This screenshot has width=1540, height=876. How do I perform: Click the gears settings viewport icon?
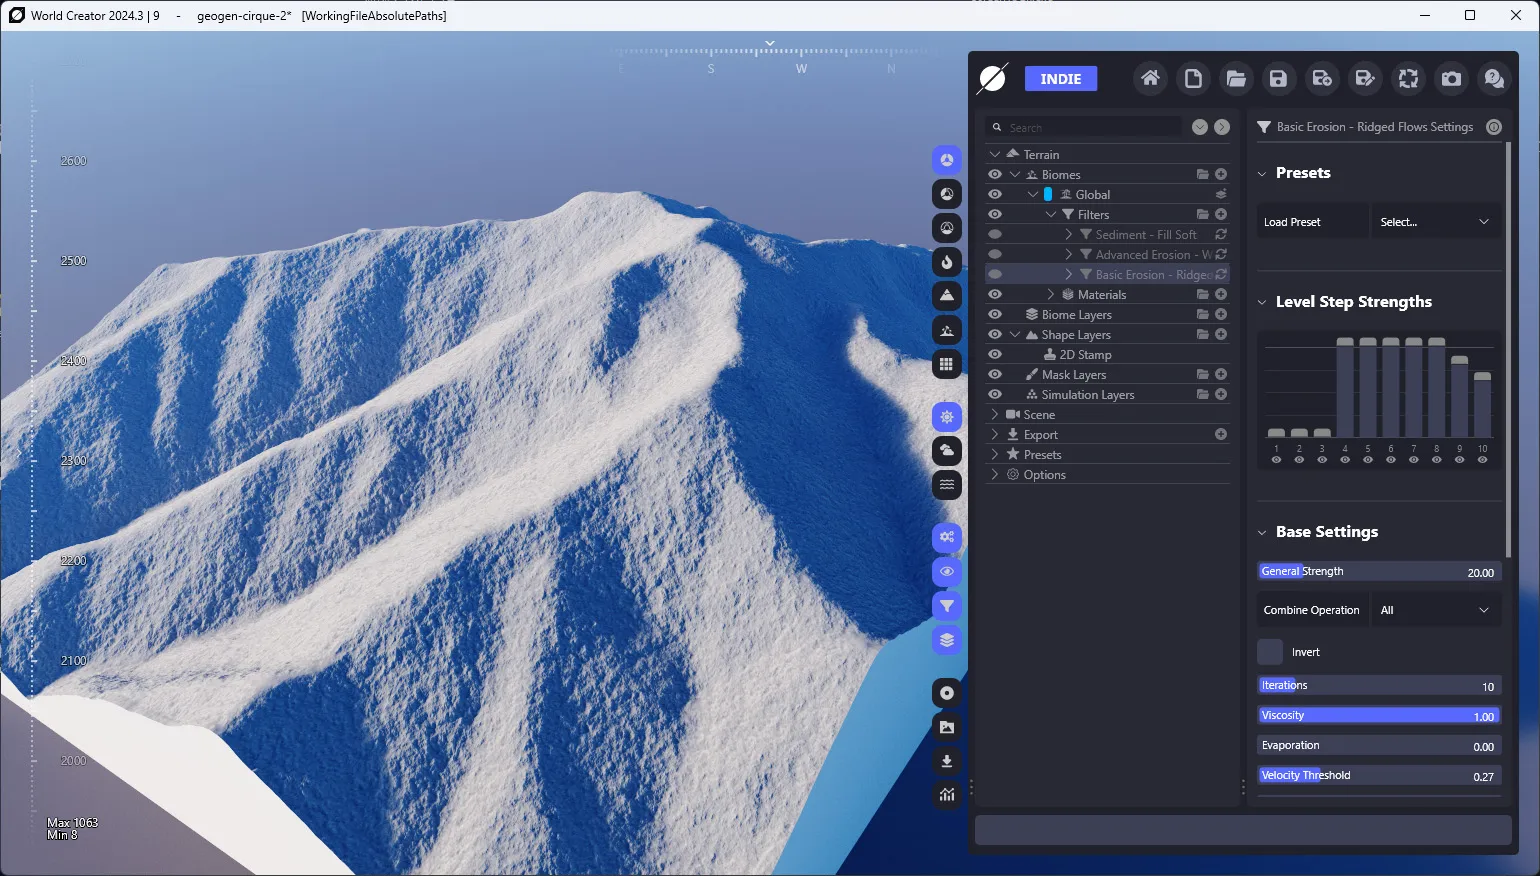point(947,538)
